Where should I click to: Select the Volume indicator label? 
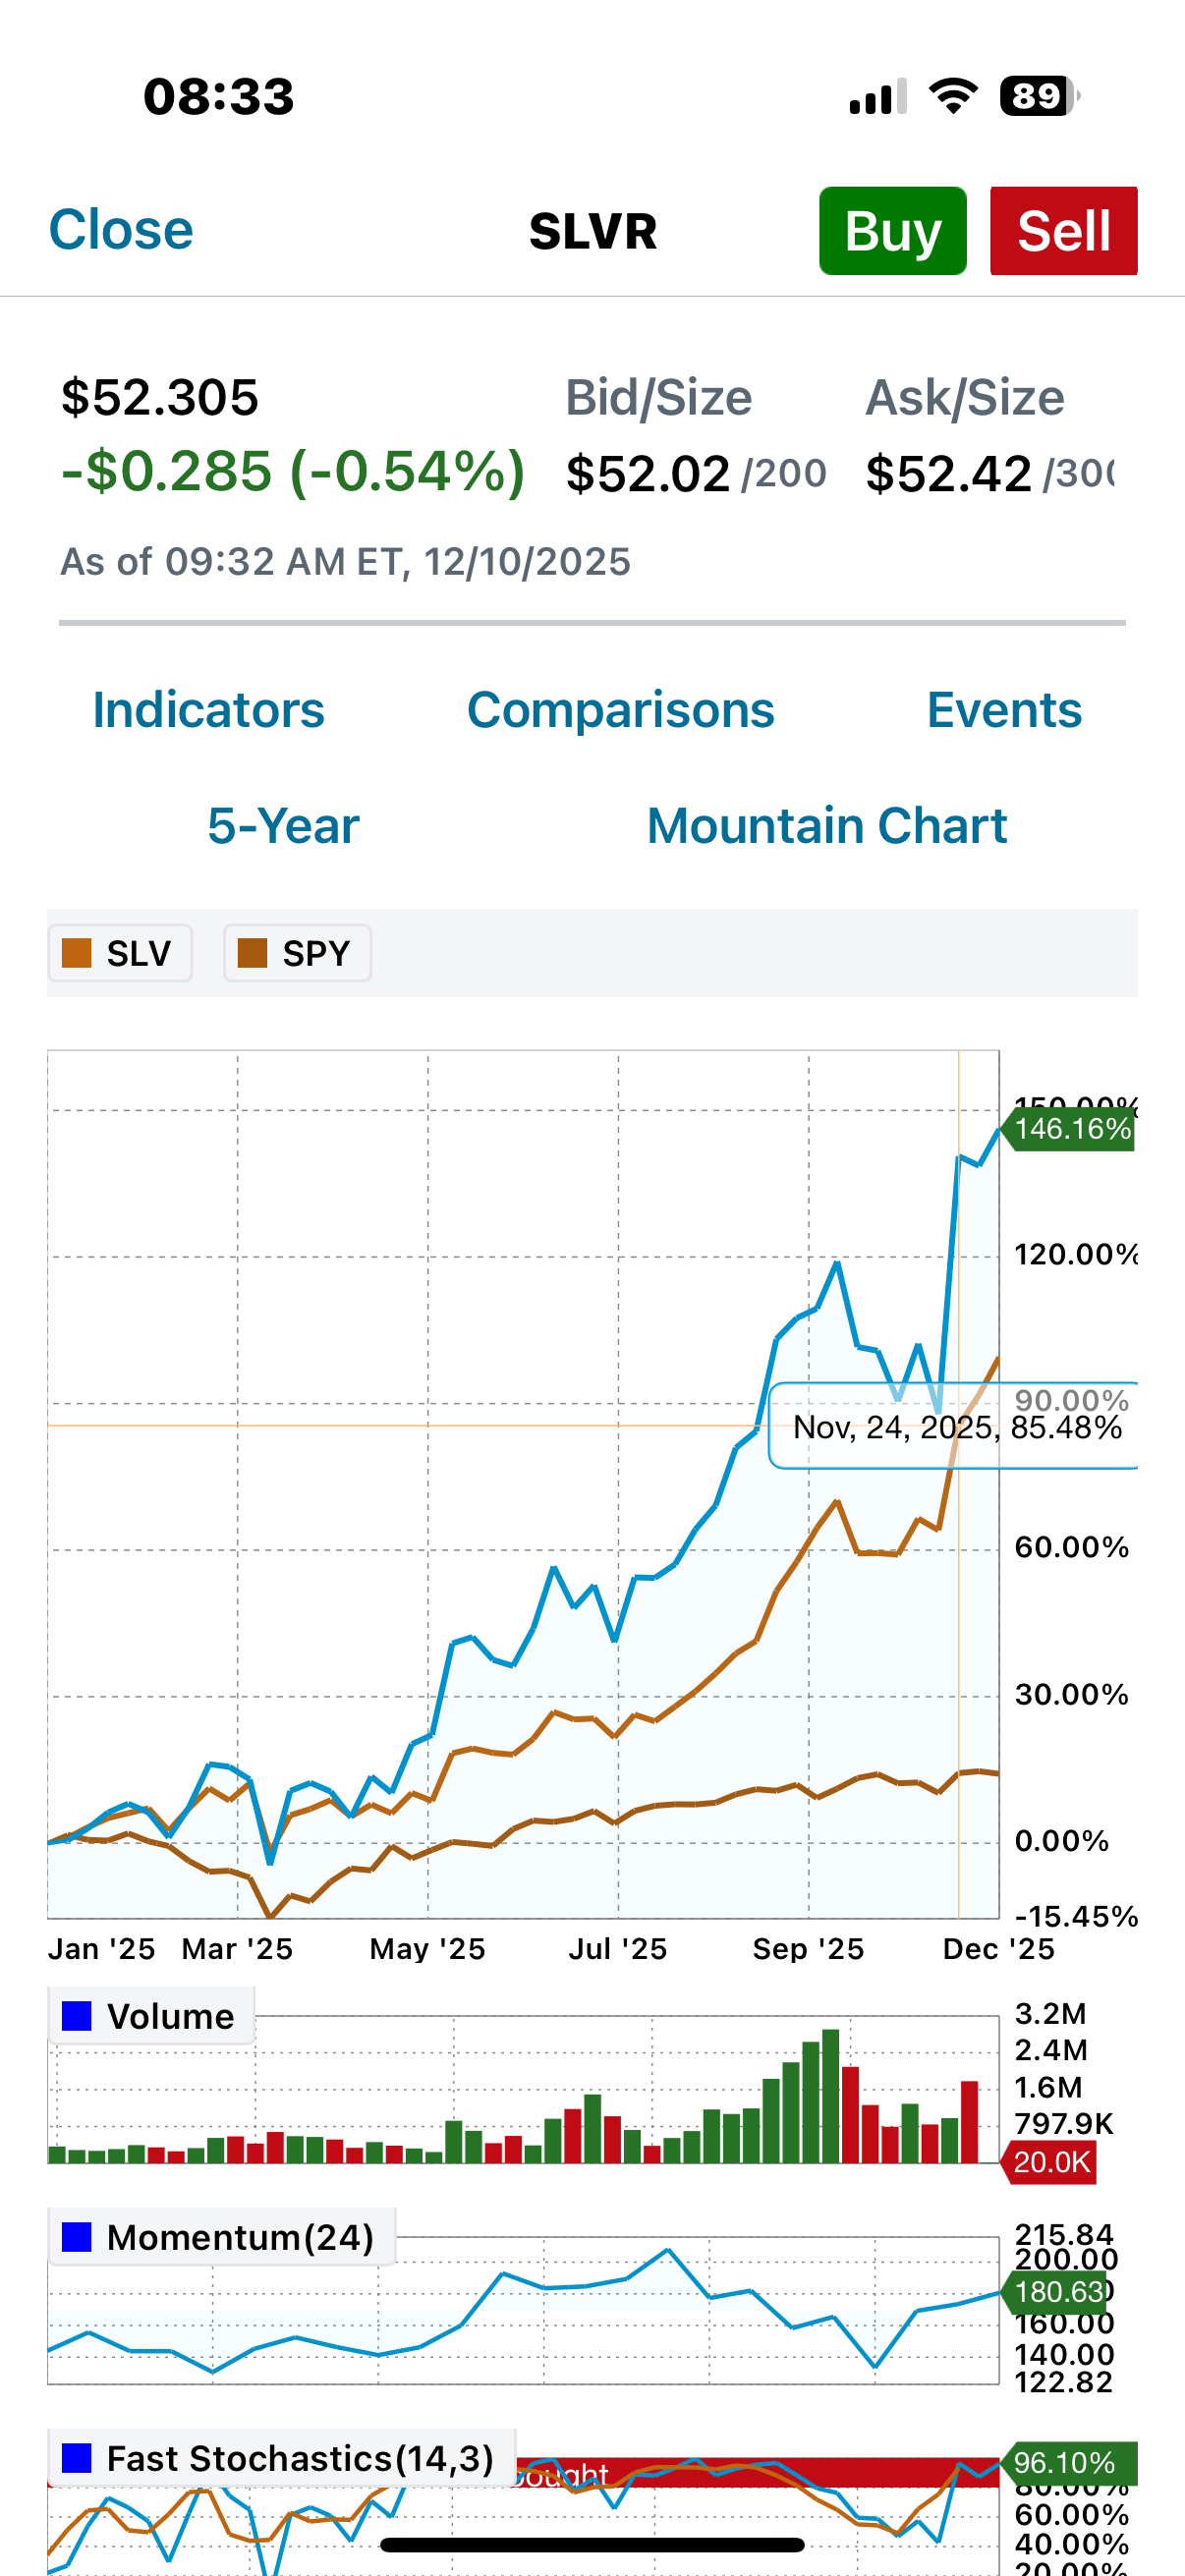coord(170,2016)
